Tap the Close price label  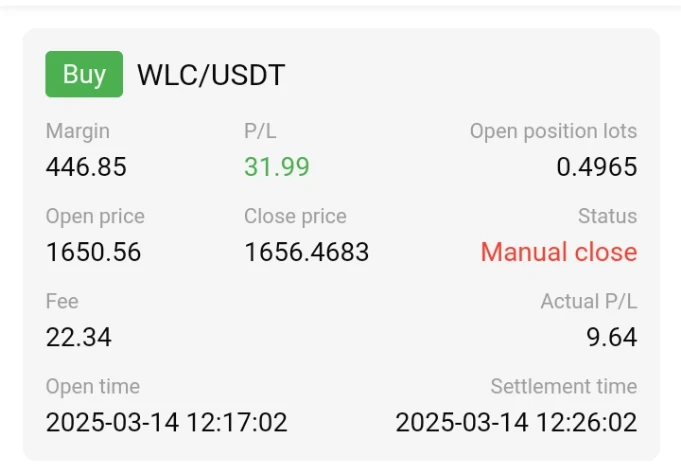point(295,216)
